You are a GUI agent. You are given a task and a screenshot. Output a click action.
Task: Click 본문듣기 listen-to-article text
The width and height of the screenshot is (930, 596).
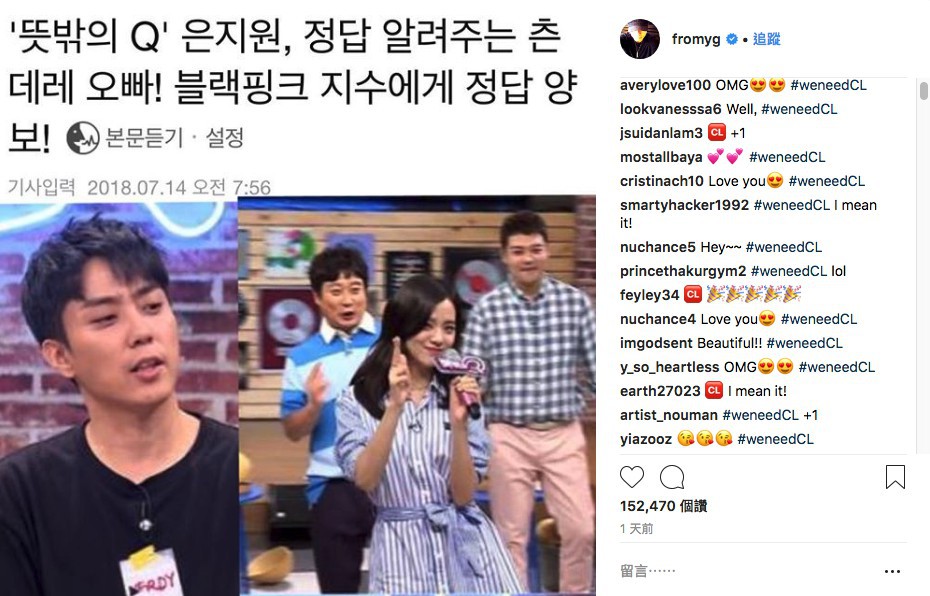coord(144,138)
